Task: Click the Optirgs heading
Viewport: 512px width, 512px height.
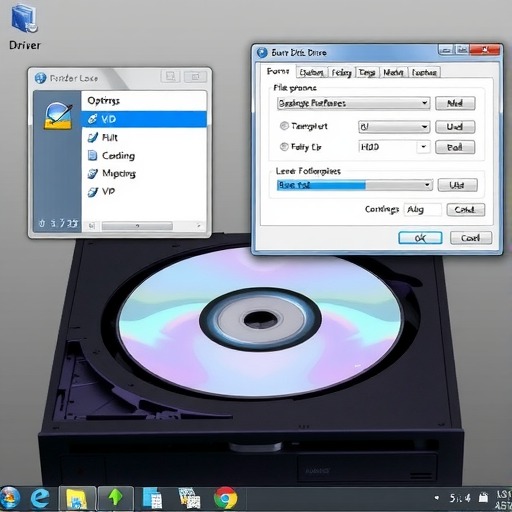Action: (103, 101)
